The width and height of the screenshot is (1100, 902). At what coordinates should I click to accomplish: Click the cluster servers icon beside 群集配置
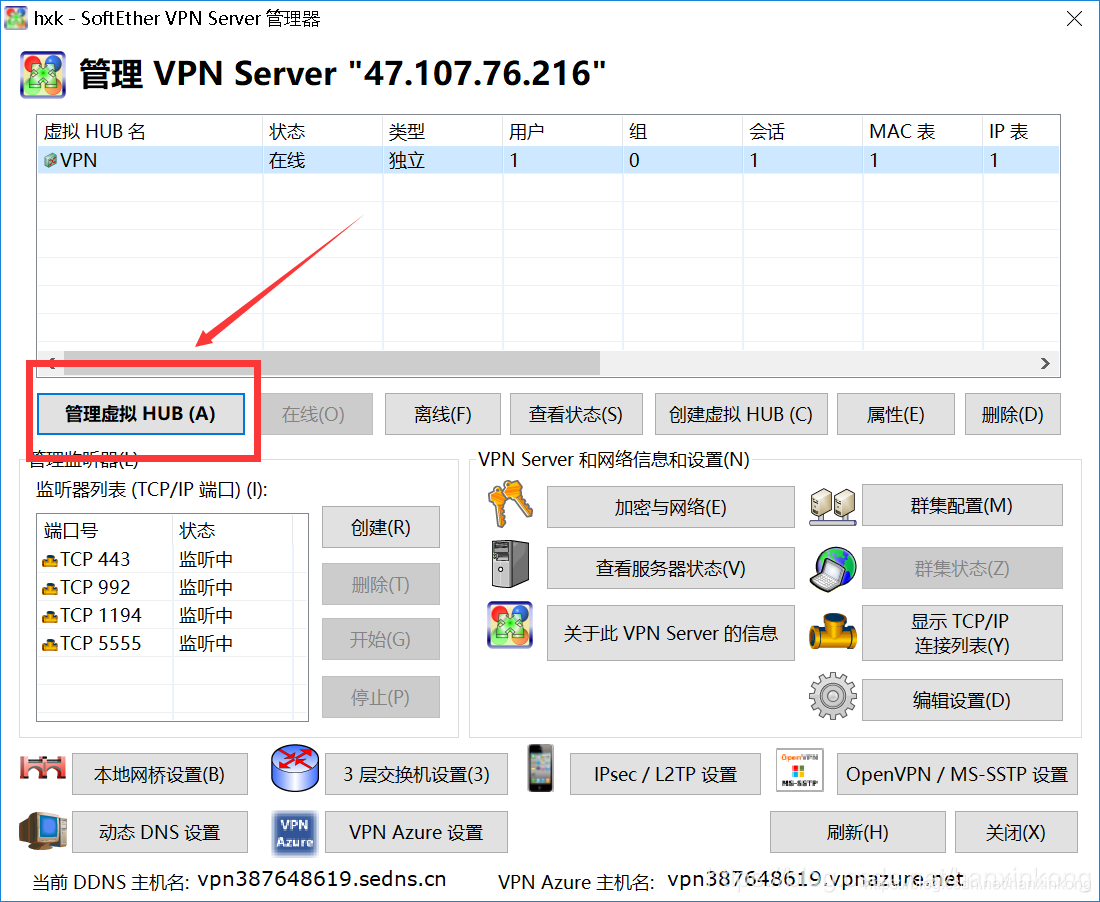[x=833, y=506]
